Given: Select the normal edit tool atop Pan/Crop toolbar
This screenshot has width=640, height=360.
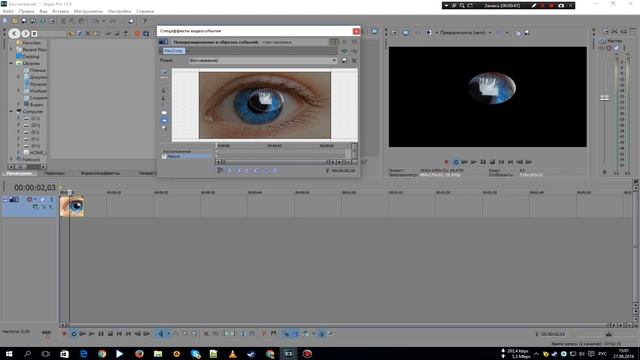Looking at the screenshot, I should 164,73.
